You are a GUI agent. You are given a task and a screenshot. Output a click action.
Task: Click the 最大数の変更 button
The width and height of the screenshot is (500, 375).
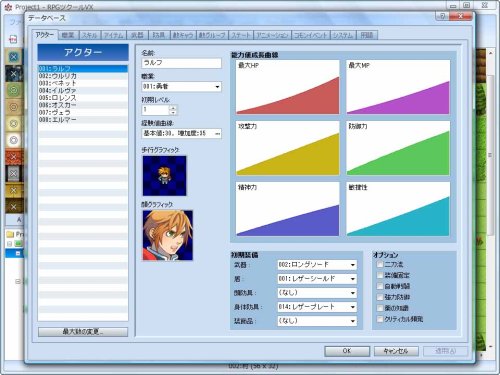tap(83, 332)
